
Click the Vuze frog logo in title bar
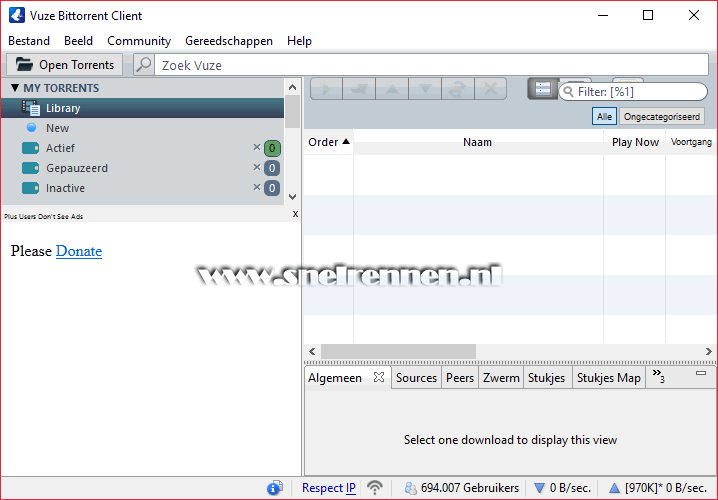click(16, 15)
